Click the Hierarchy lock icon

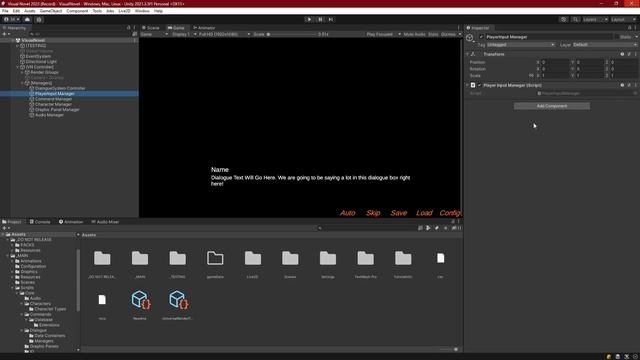pyautogui.click(x=129, y=28)
